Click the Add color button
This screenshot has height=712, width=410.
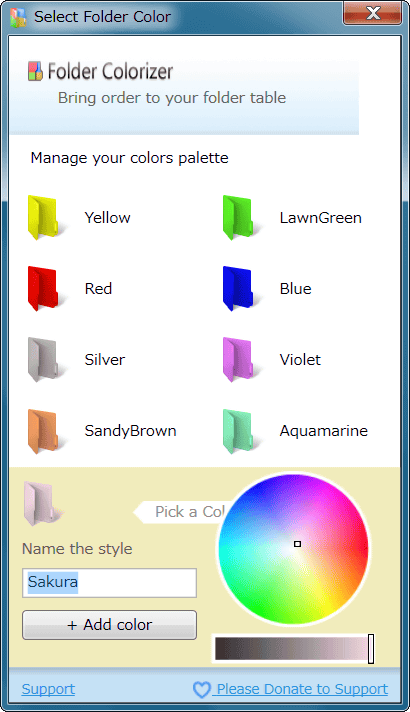tap(109, 625)
